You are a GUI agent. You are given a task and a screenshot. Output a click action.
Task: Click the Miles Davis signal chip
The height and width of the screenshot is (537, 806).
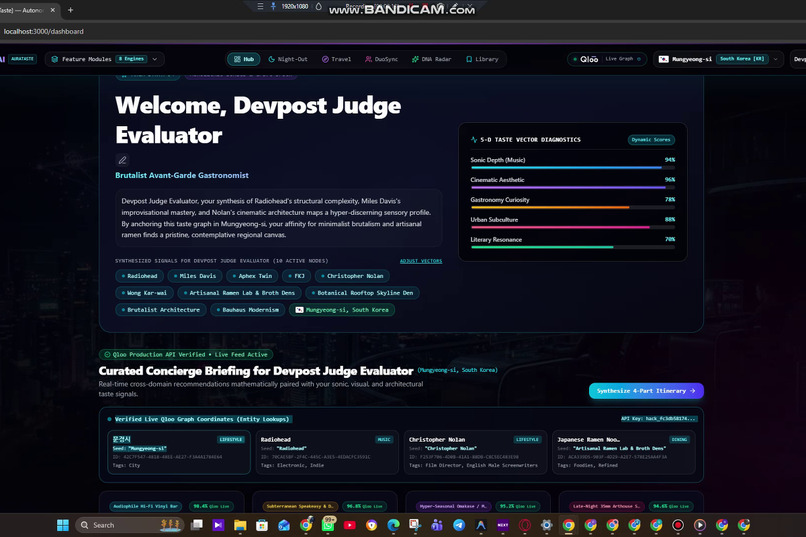[x=195, y=276]
